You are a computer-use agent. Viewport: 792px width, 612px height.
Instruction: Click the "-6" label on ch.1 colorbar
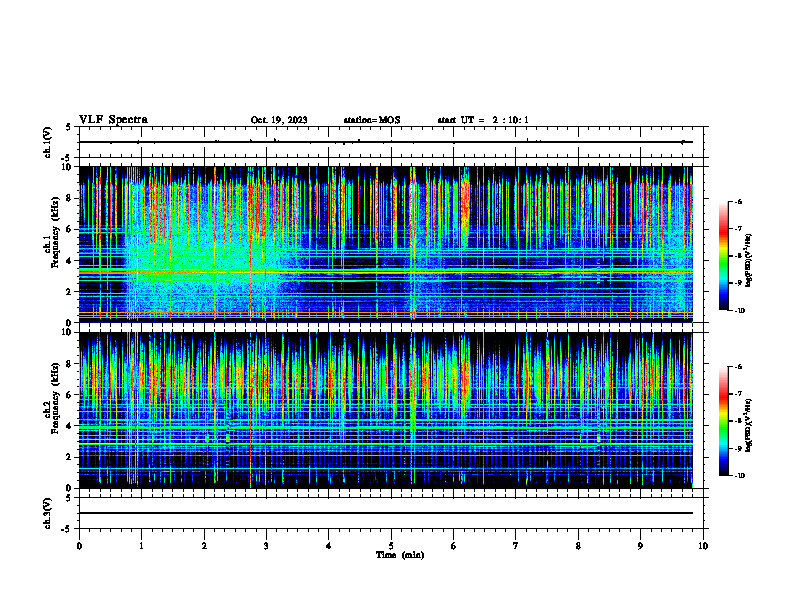coord(738,202)
